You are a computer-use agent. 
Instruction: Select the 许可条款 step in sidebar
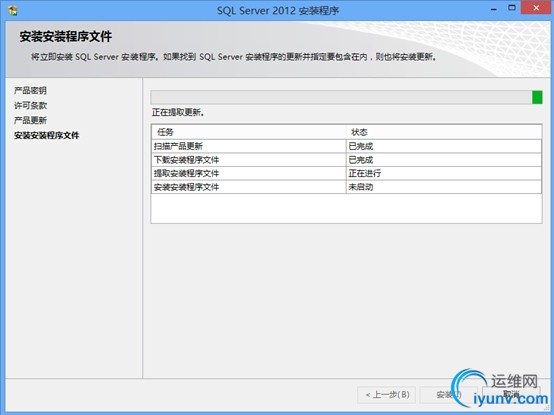[x=30, y=106]
